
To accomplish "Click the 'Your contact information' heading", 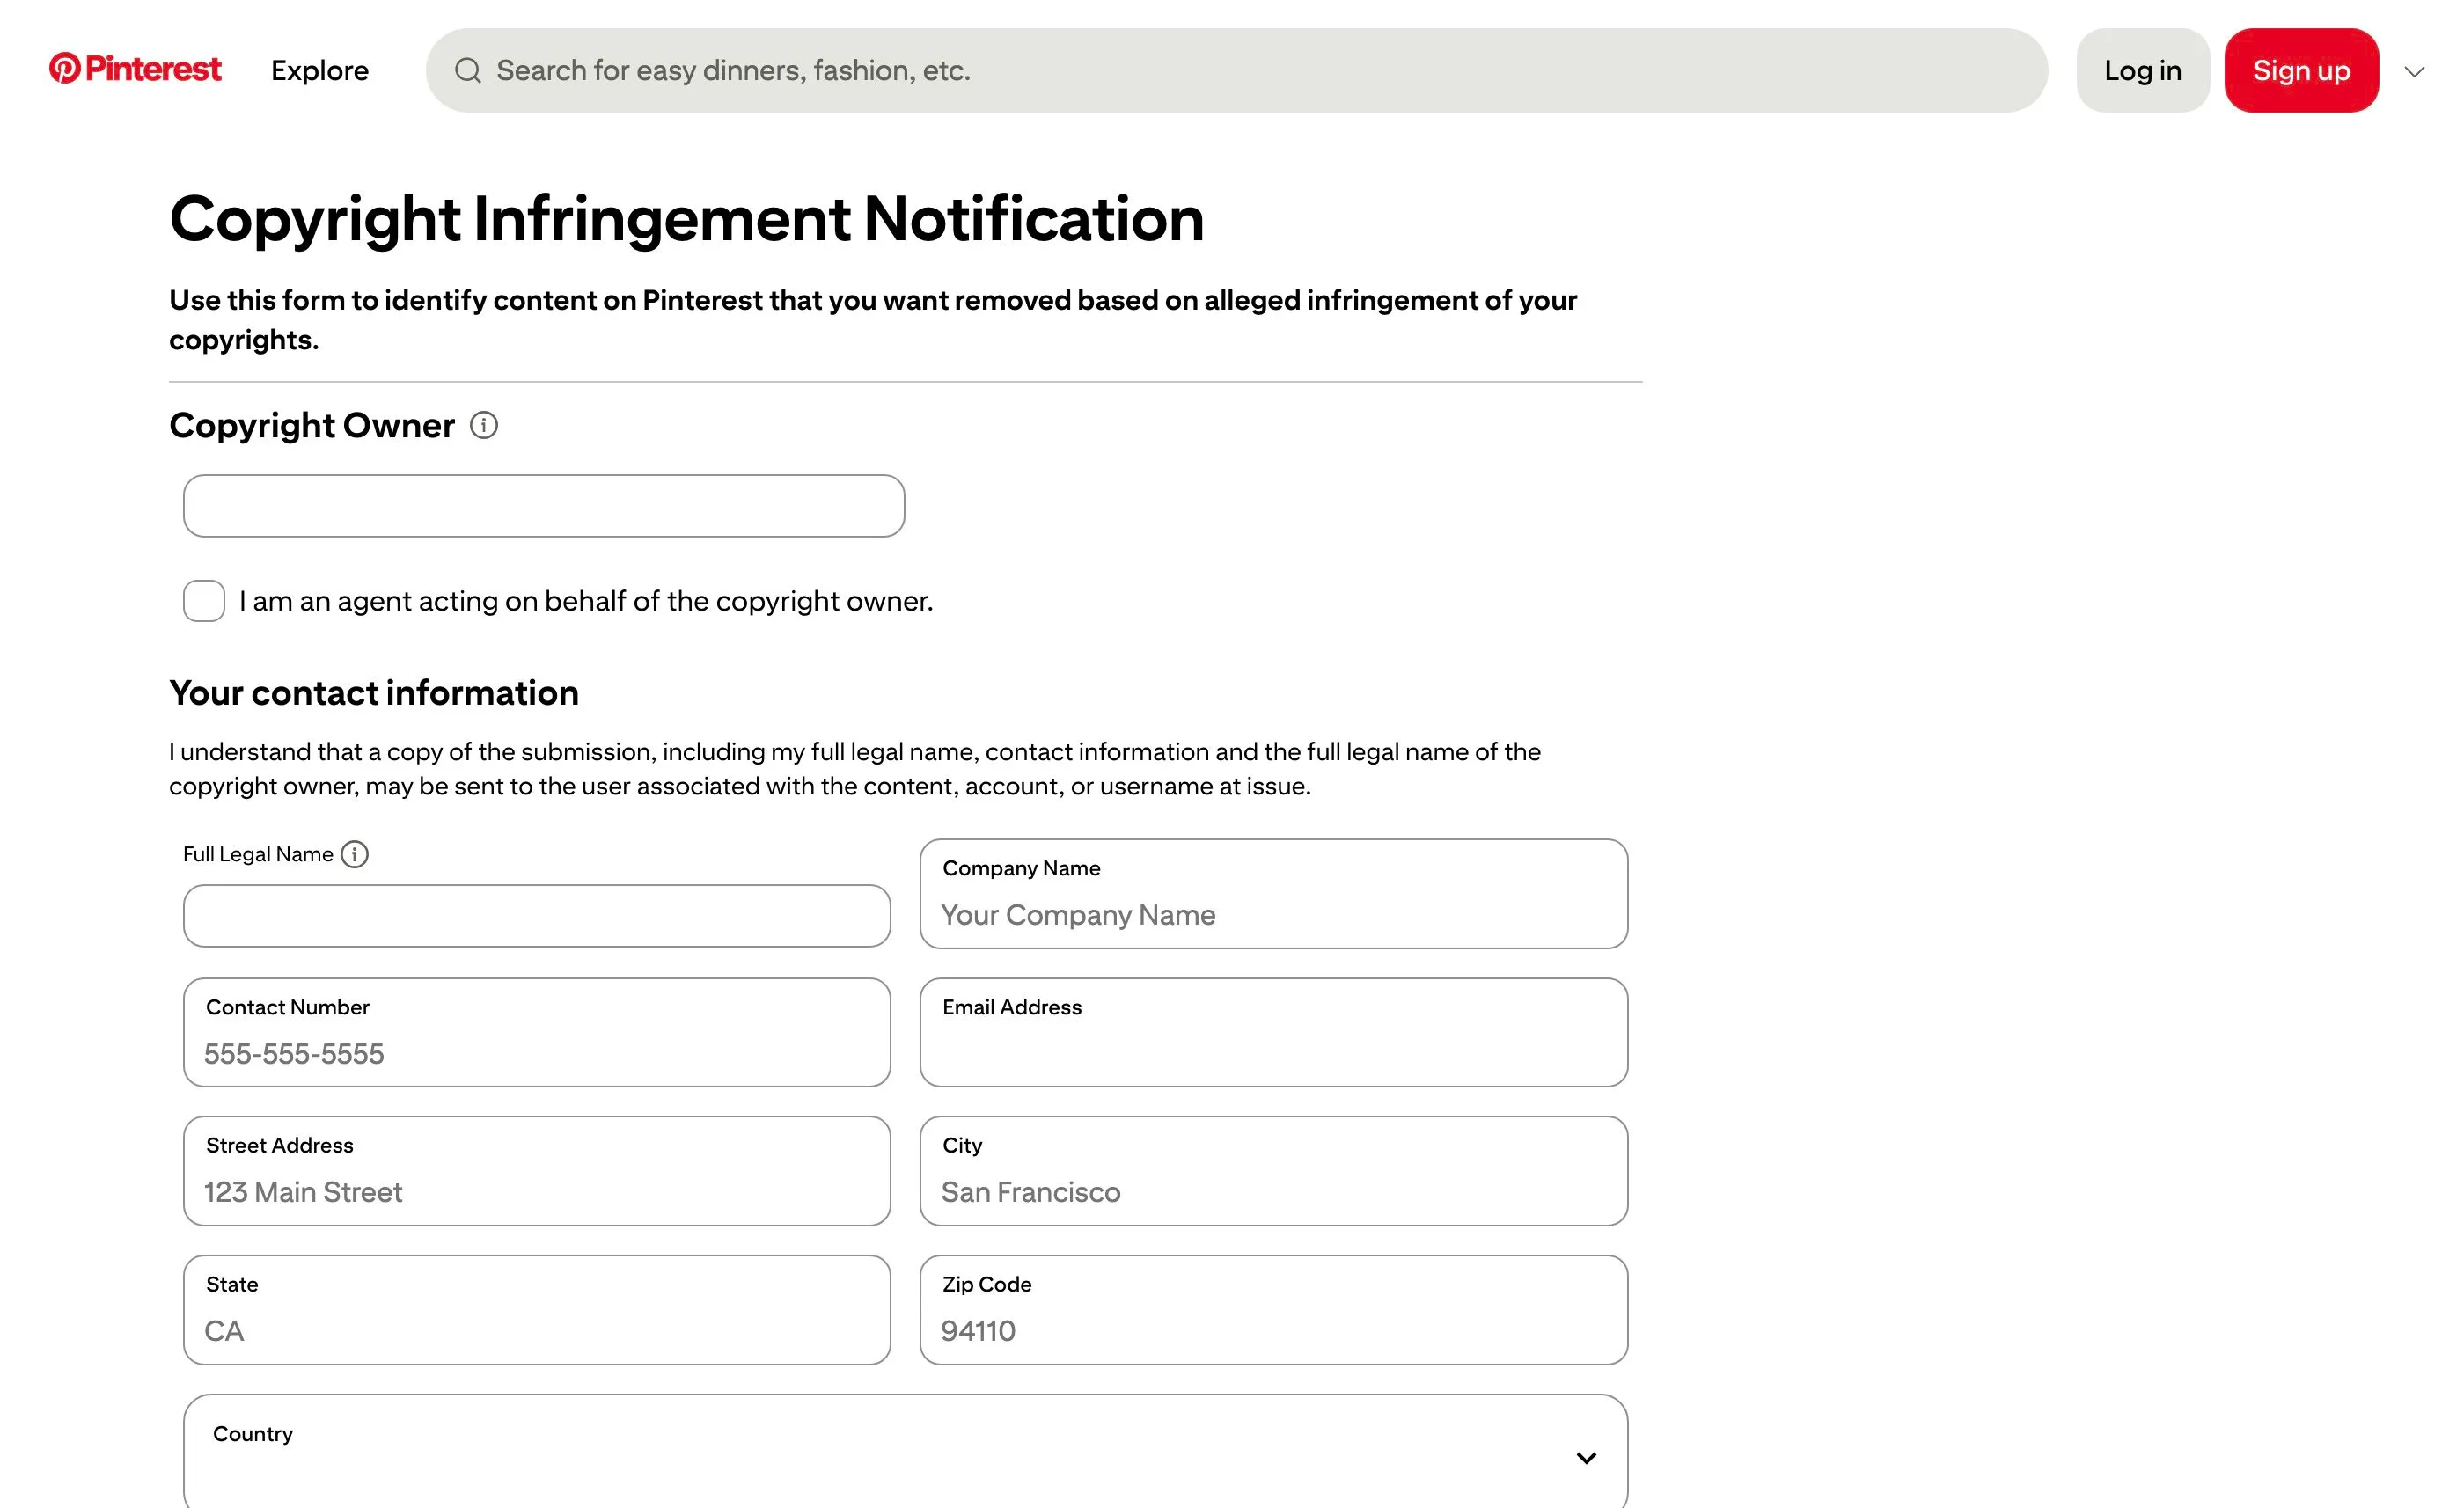I will click(x=374, y=693).
